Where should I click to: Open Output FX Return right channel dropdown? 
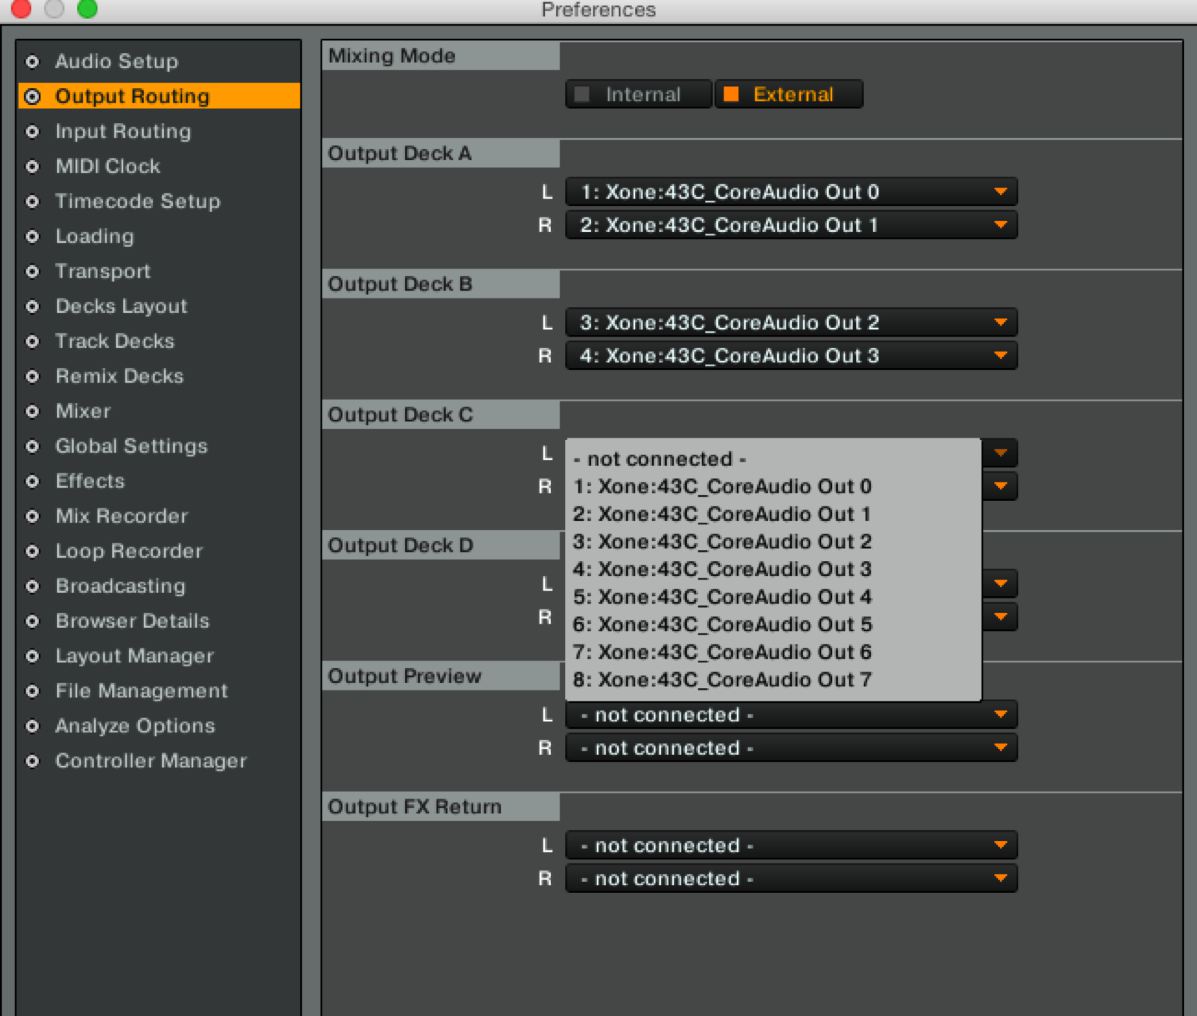click(x=790, y=879)
